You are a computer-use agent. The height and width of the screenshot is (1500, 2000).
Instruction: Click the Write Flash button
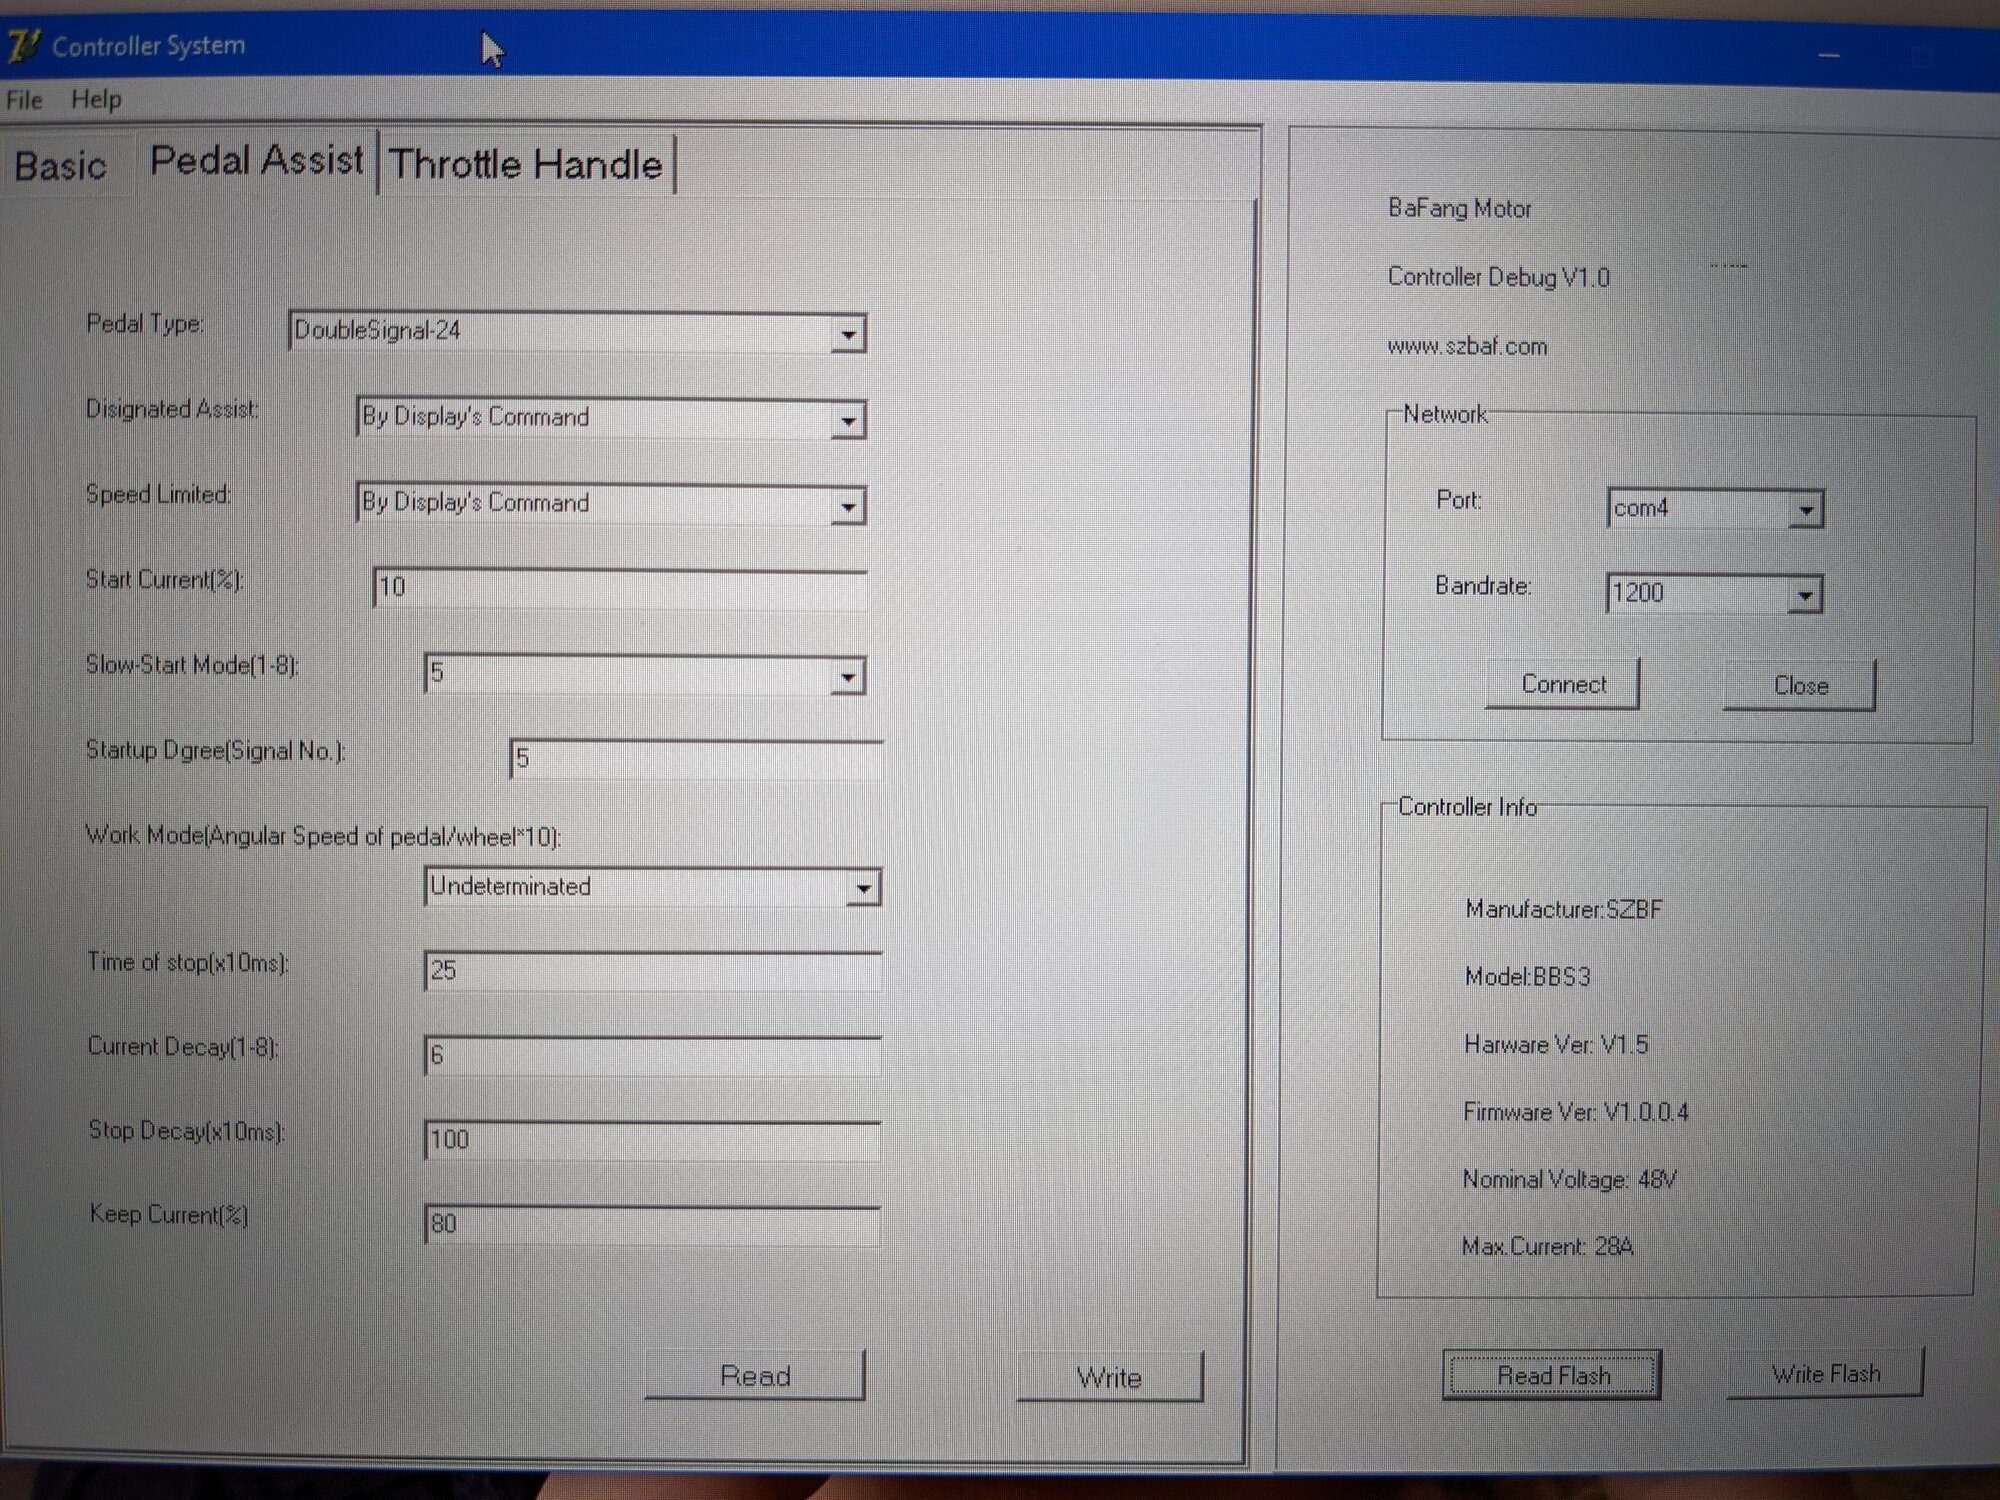coord(1825,1374)
